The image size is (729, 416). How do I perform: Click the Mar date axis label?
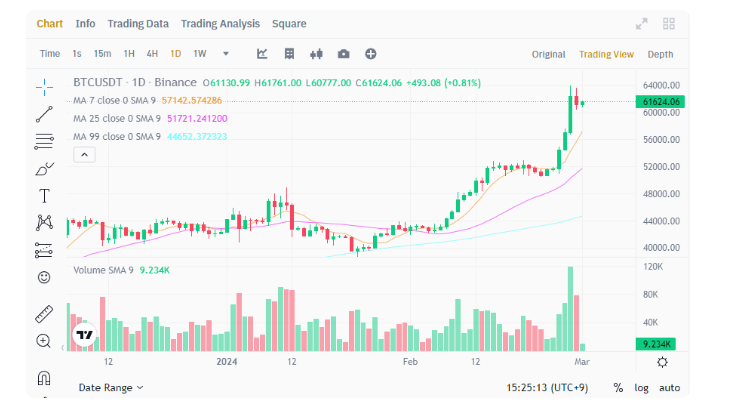pyautogui.click(x=582, y=362)
